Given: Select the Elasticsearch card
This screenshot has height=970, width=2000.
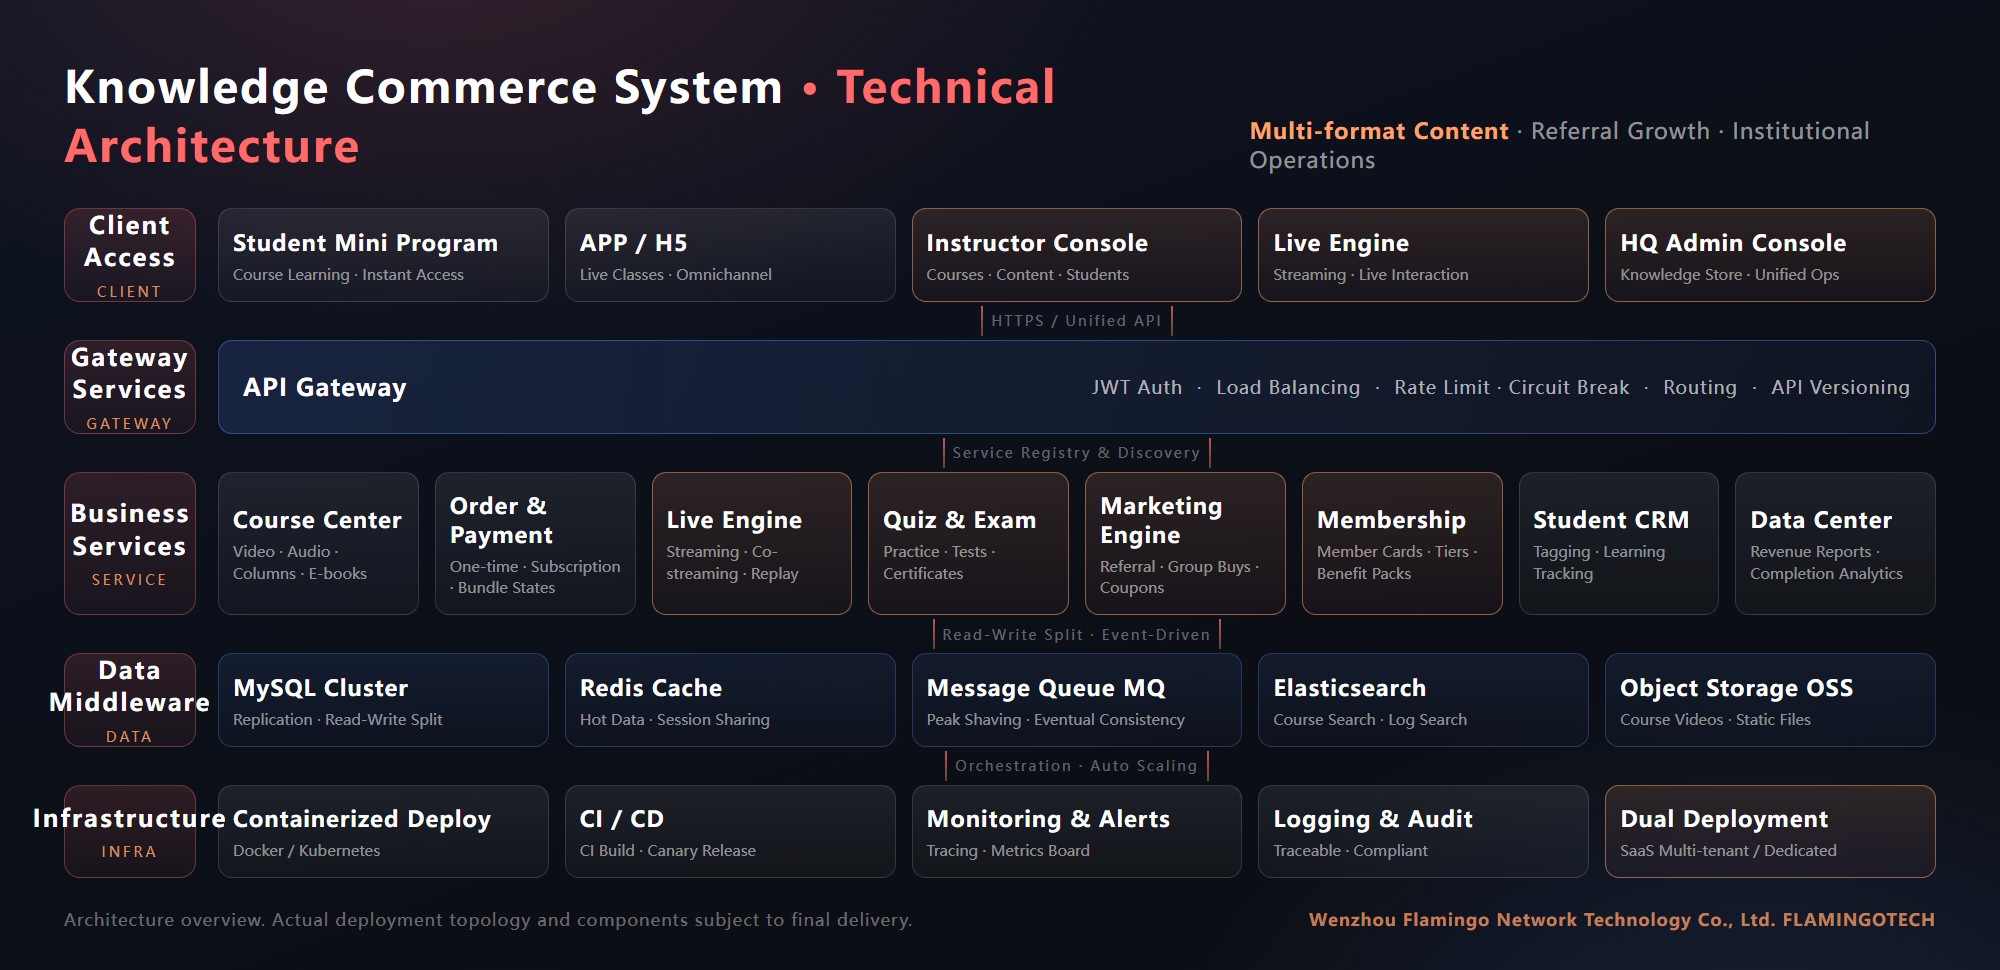Looking at the screenshot, I should pos(1423,700).
